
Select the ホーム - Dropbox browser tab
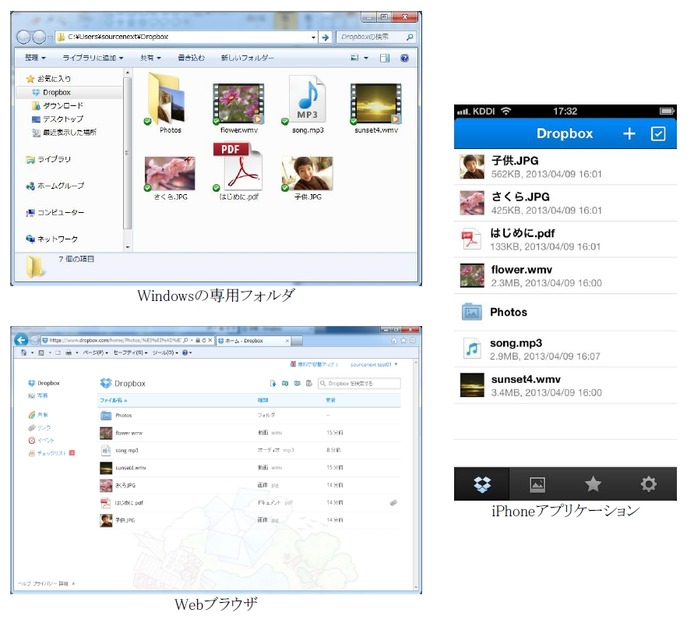click(x=253, y=341)
